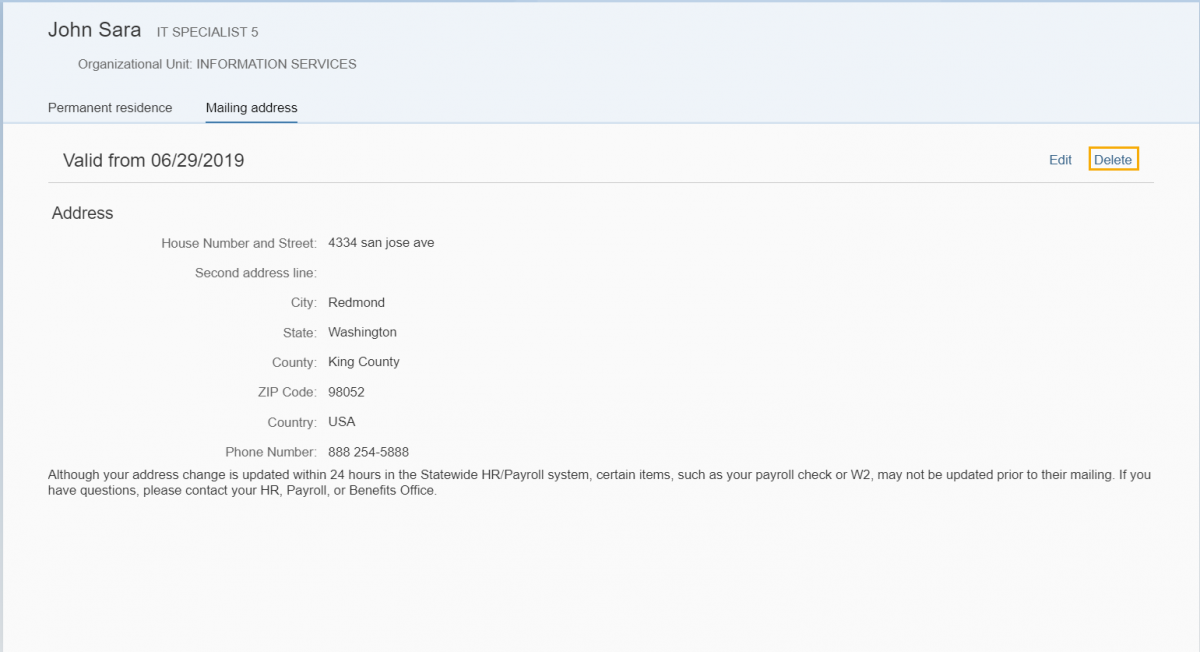Click the Second address line label
The width and height of the screenshot is (1200, 652).
point(255,273)
